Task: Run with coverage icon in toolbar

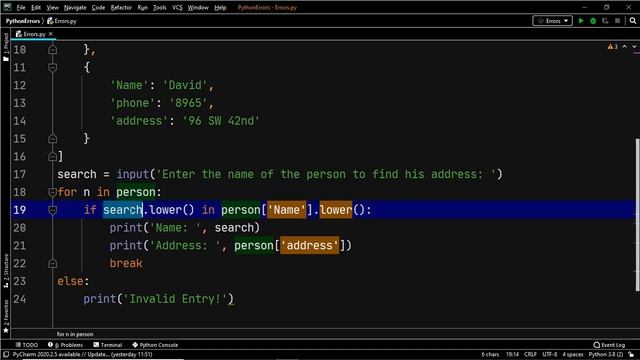Action: 605,21
